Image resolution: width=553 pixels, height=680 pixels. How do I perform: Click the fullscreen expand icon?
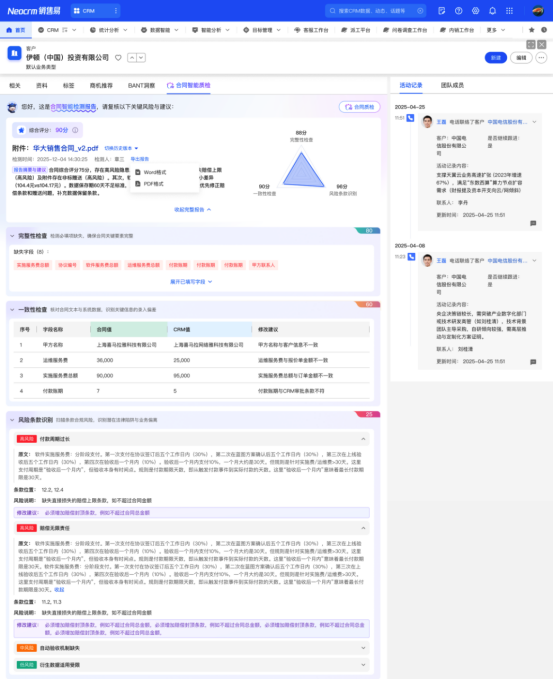coord(531,45)
